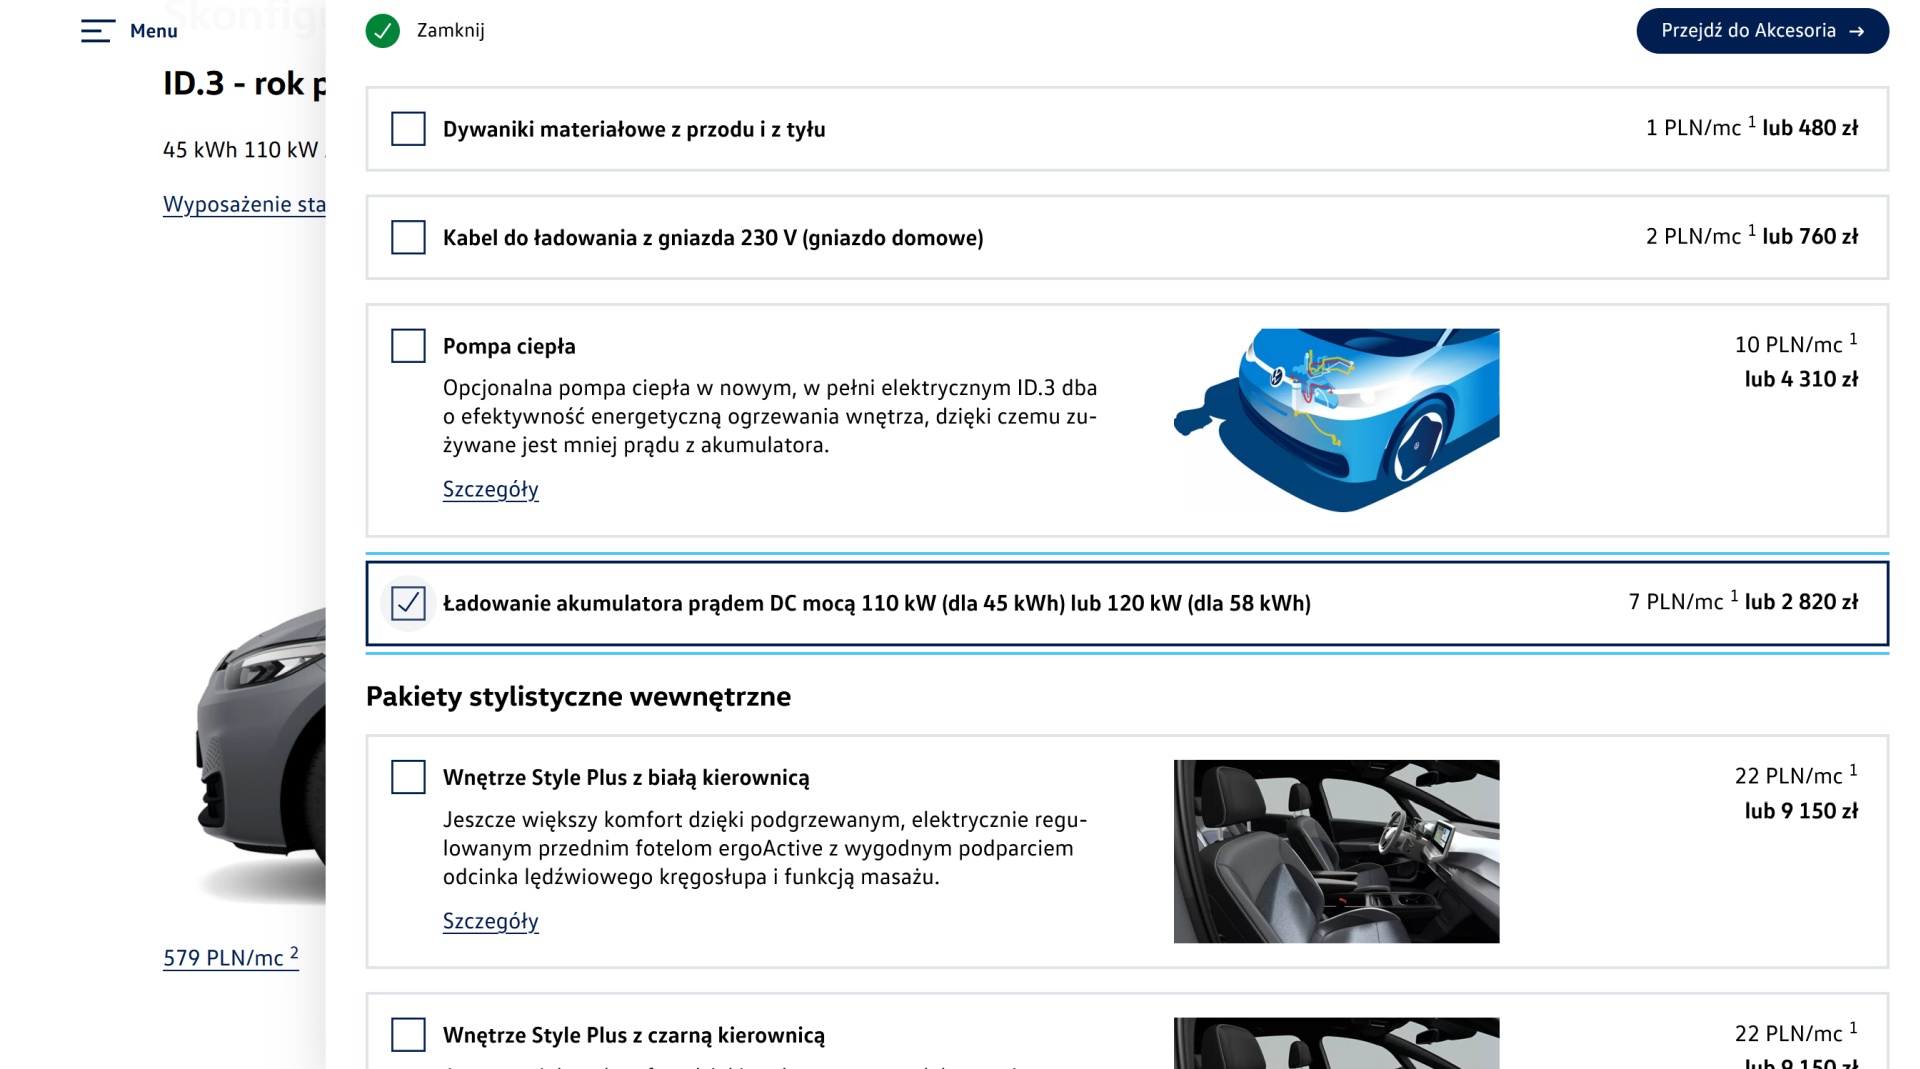Uncheck Ładowanie akumulatora prądem DC option
This screenshot has height=1069, width=1920.
(408, 603)
